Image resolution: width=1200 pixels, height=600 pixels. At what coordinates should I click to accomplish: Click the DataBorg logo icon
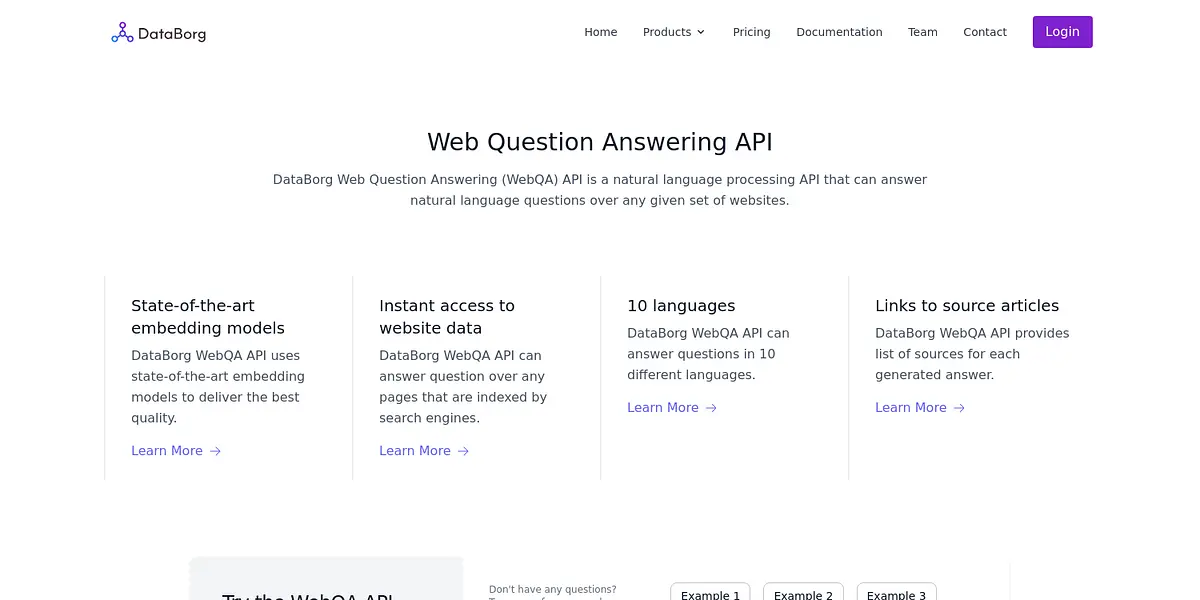122,33
